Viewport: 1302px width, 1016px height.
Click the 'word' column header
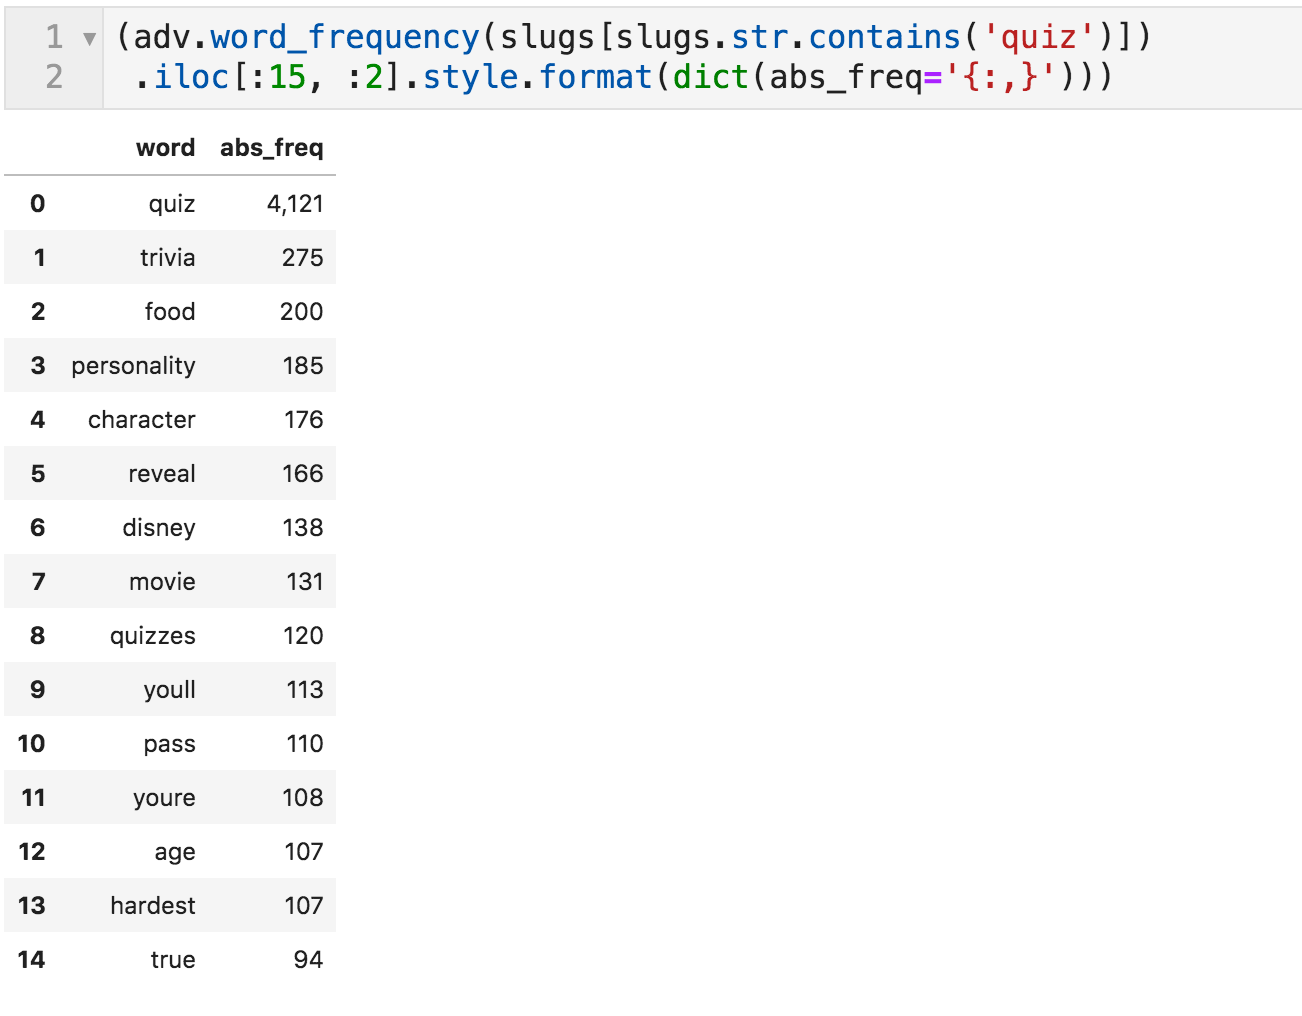[x=165, y=148]
